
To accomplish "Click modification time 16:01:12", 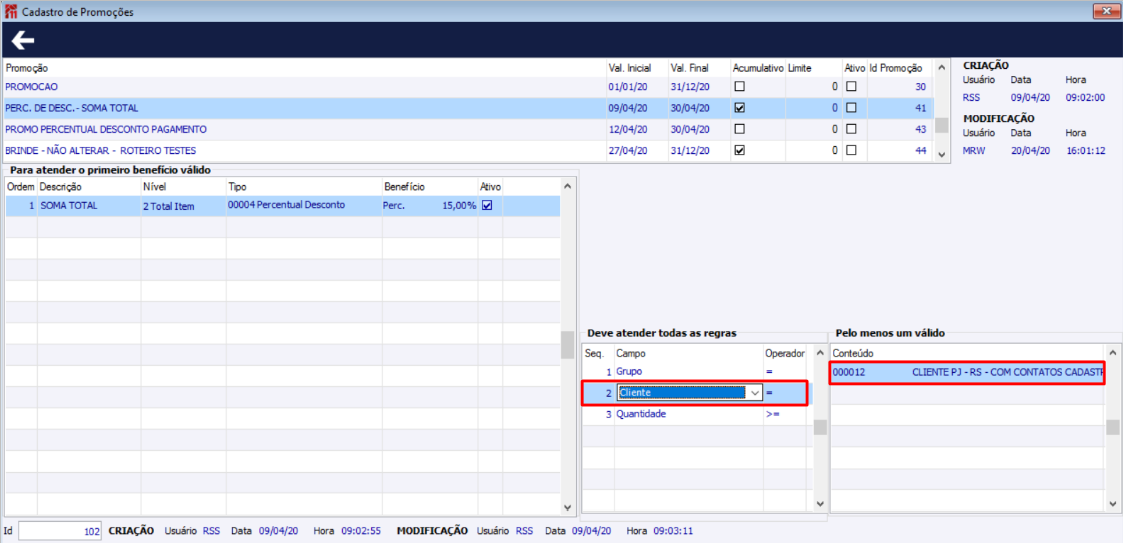I will click(x=1086, y=150).
